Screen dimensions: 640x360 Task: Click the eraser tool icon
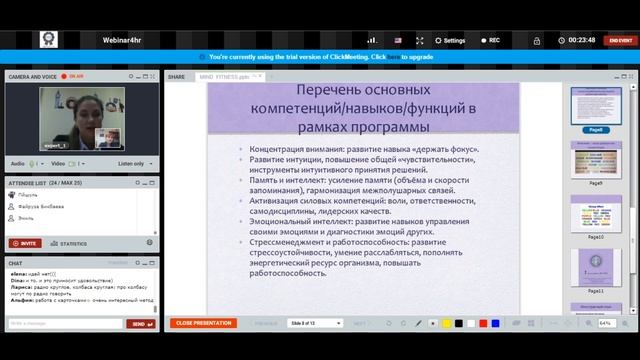516,323
